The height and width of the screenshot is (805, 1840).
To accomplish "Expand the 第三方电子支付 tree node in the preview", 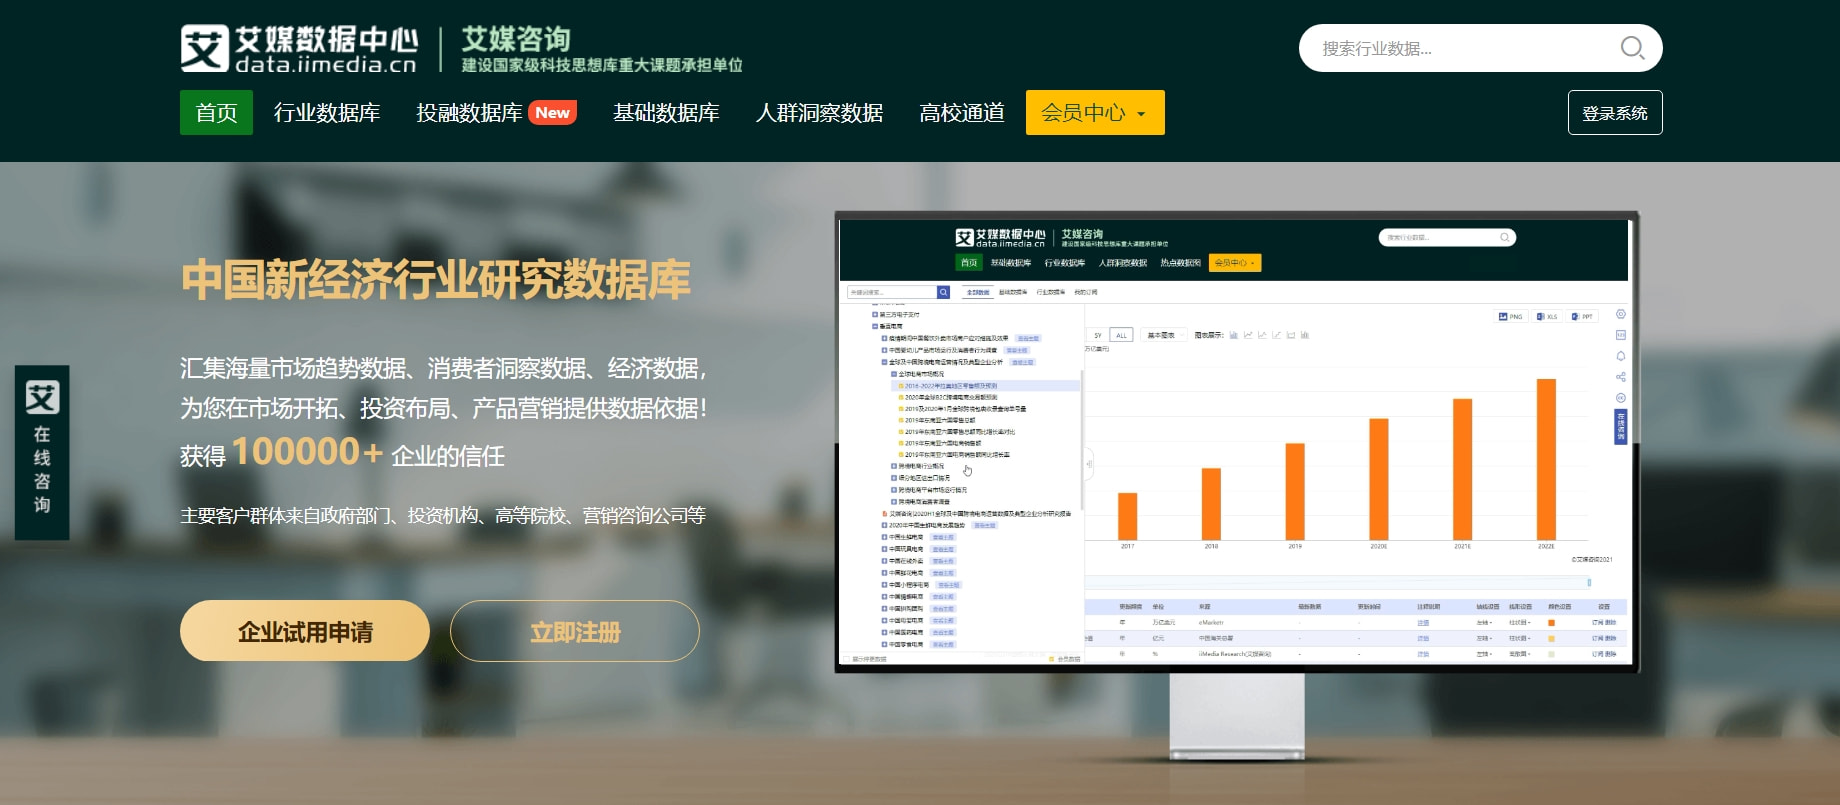I will point(875,315).
